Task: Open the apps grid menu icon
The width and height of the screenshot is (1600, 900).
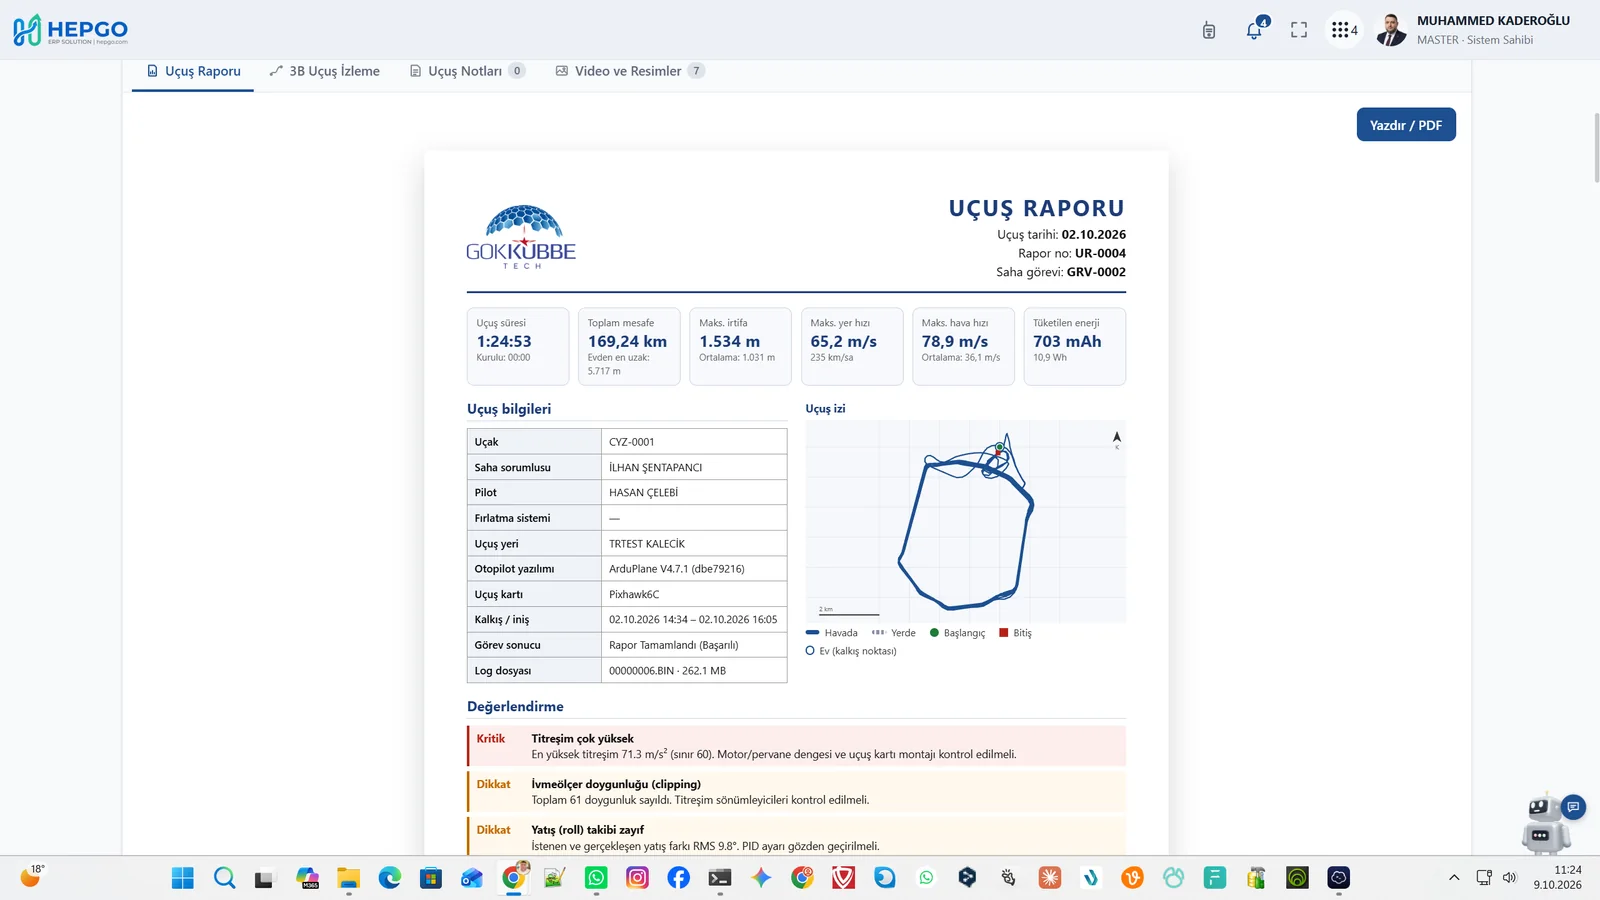Action: coord(1344,30)
